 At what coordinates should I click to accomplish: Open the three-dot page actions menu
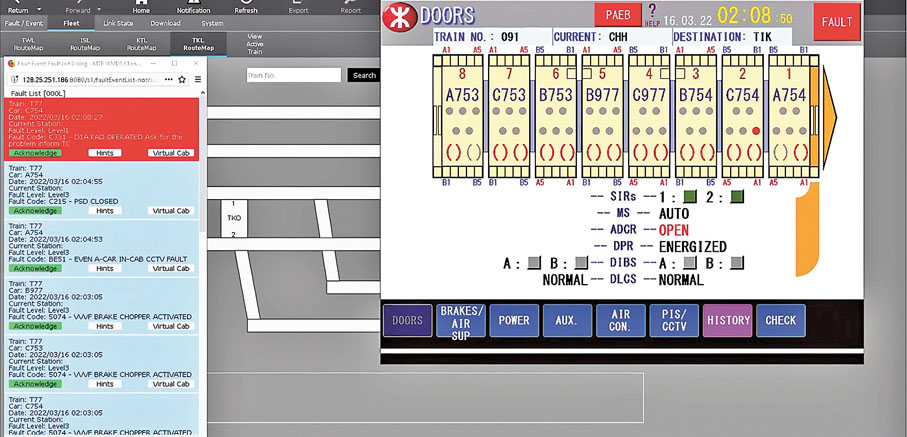point(166,79)
